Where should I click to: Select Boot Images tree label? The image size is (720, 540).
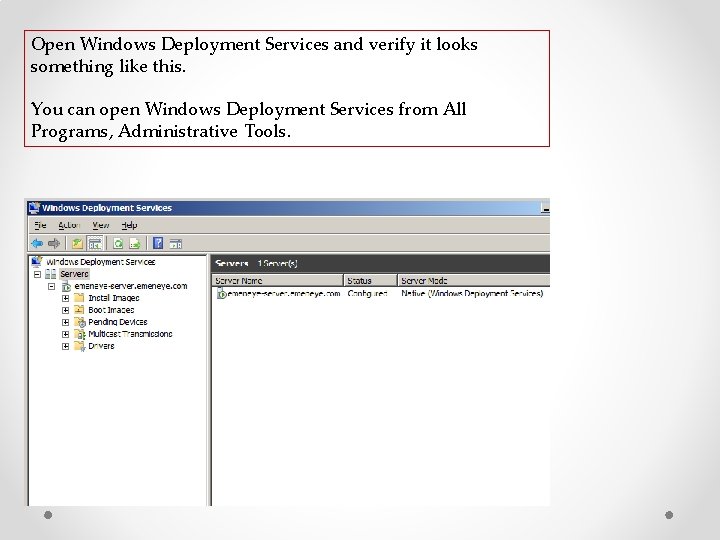(x=111, y=310)
